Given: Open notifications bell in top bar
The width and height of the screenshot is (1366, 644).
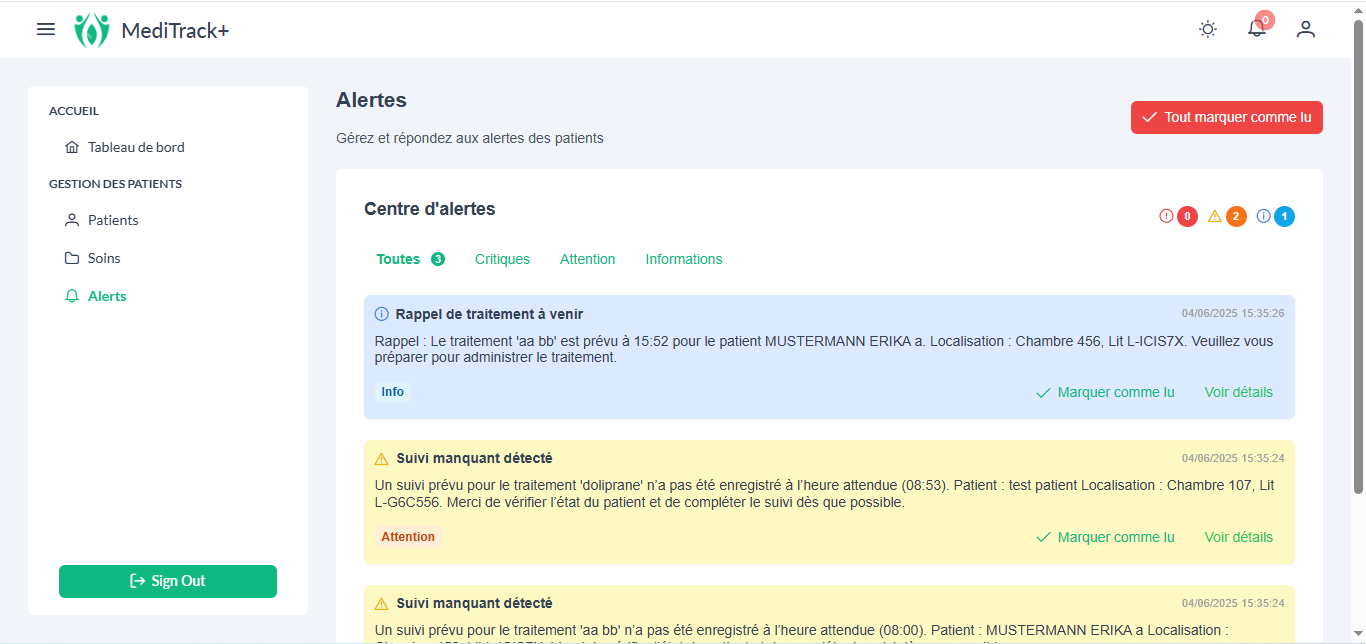Looking at the screenshot, I should pos(1257,30).
